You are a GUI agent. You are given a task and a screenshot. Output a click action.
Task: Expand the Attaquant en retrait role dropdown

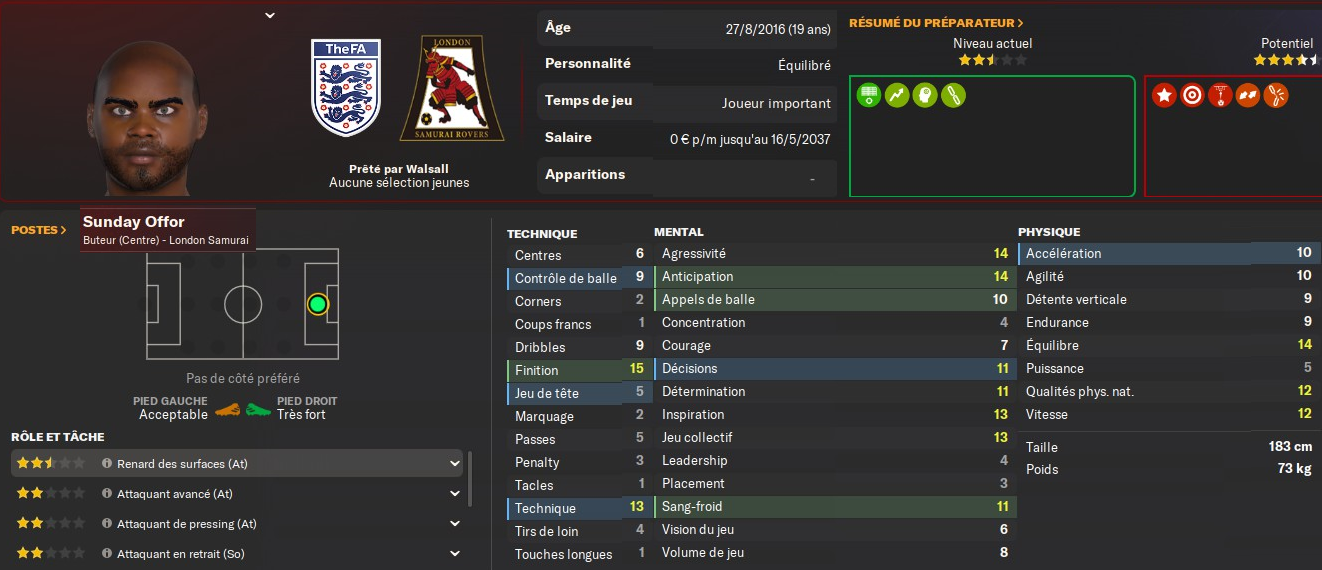pyautogui.click(x=455, y=554)
